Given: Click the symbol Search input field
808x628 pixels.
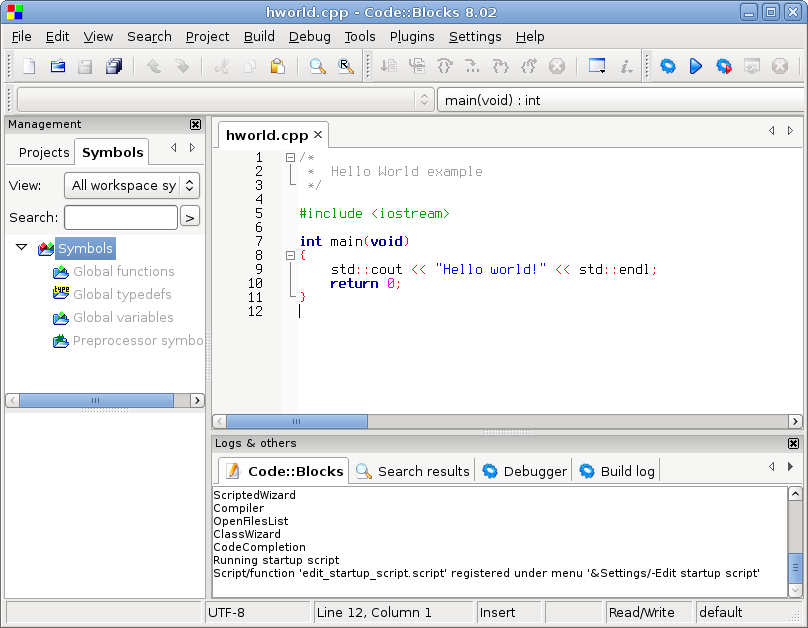Looking at the screenshot, I should (120, 217).
